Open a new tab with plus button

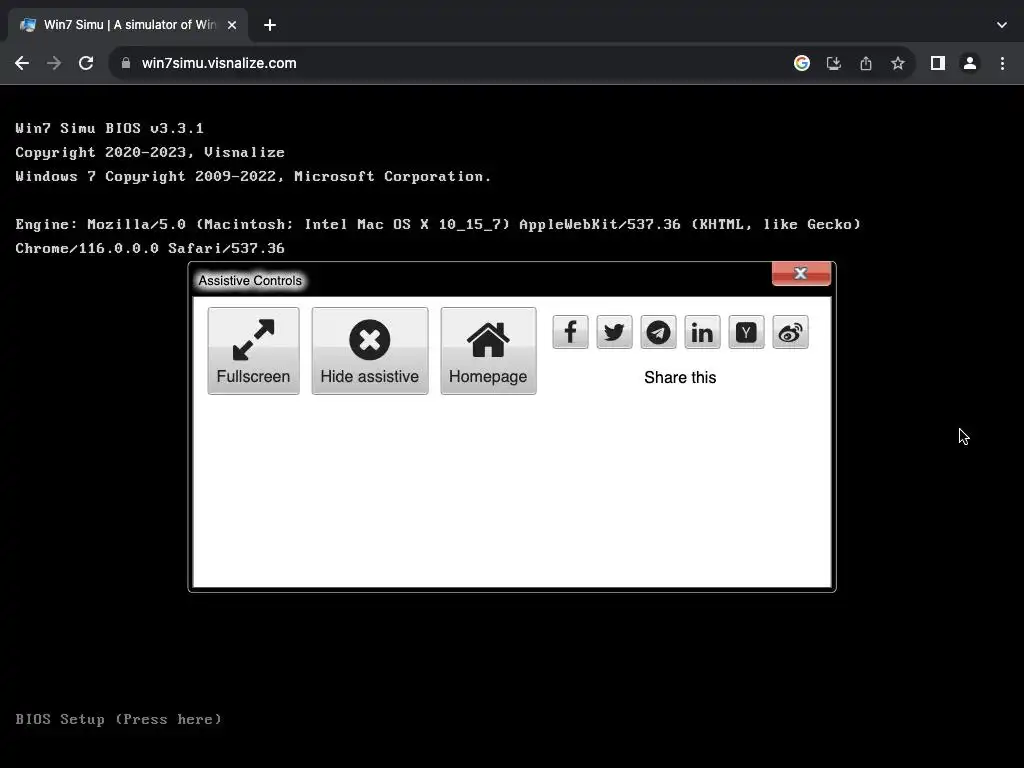point(270,25)
